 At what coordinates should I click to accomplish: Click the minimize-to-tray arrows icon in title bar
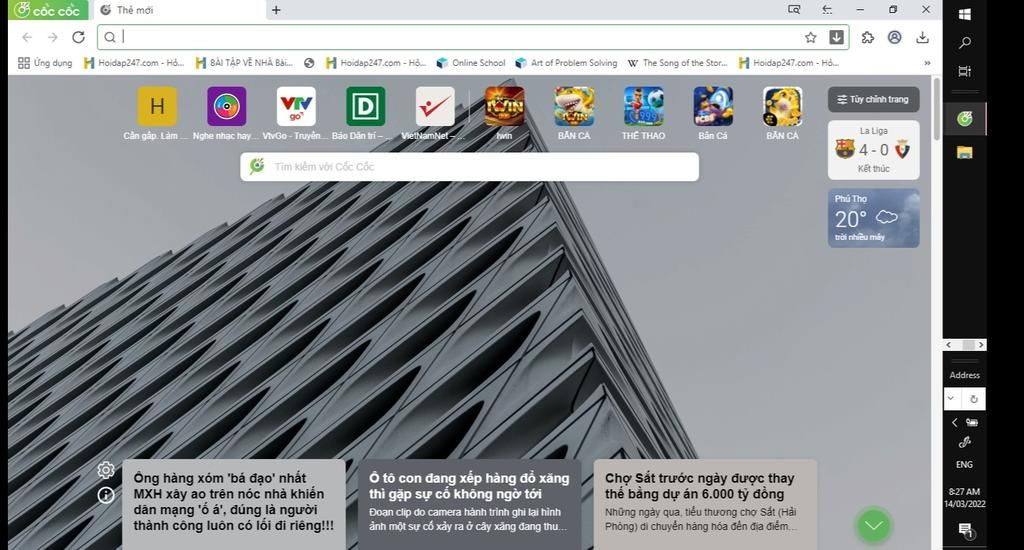[827, 10]
